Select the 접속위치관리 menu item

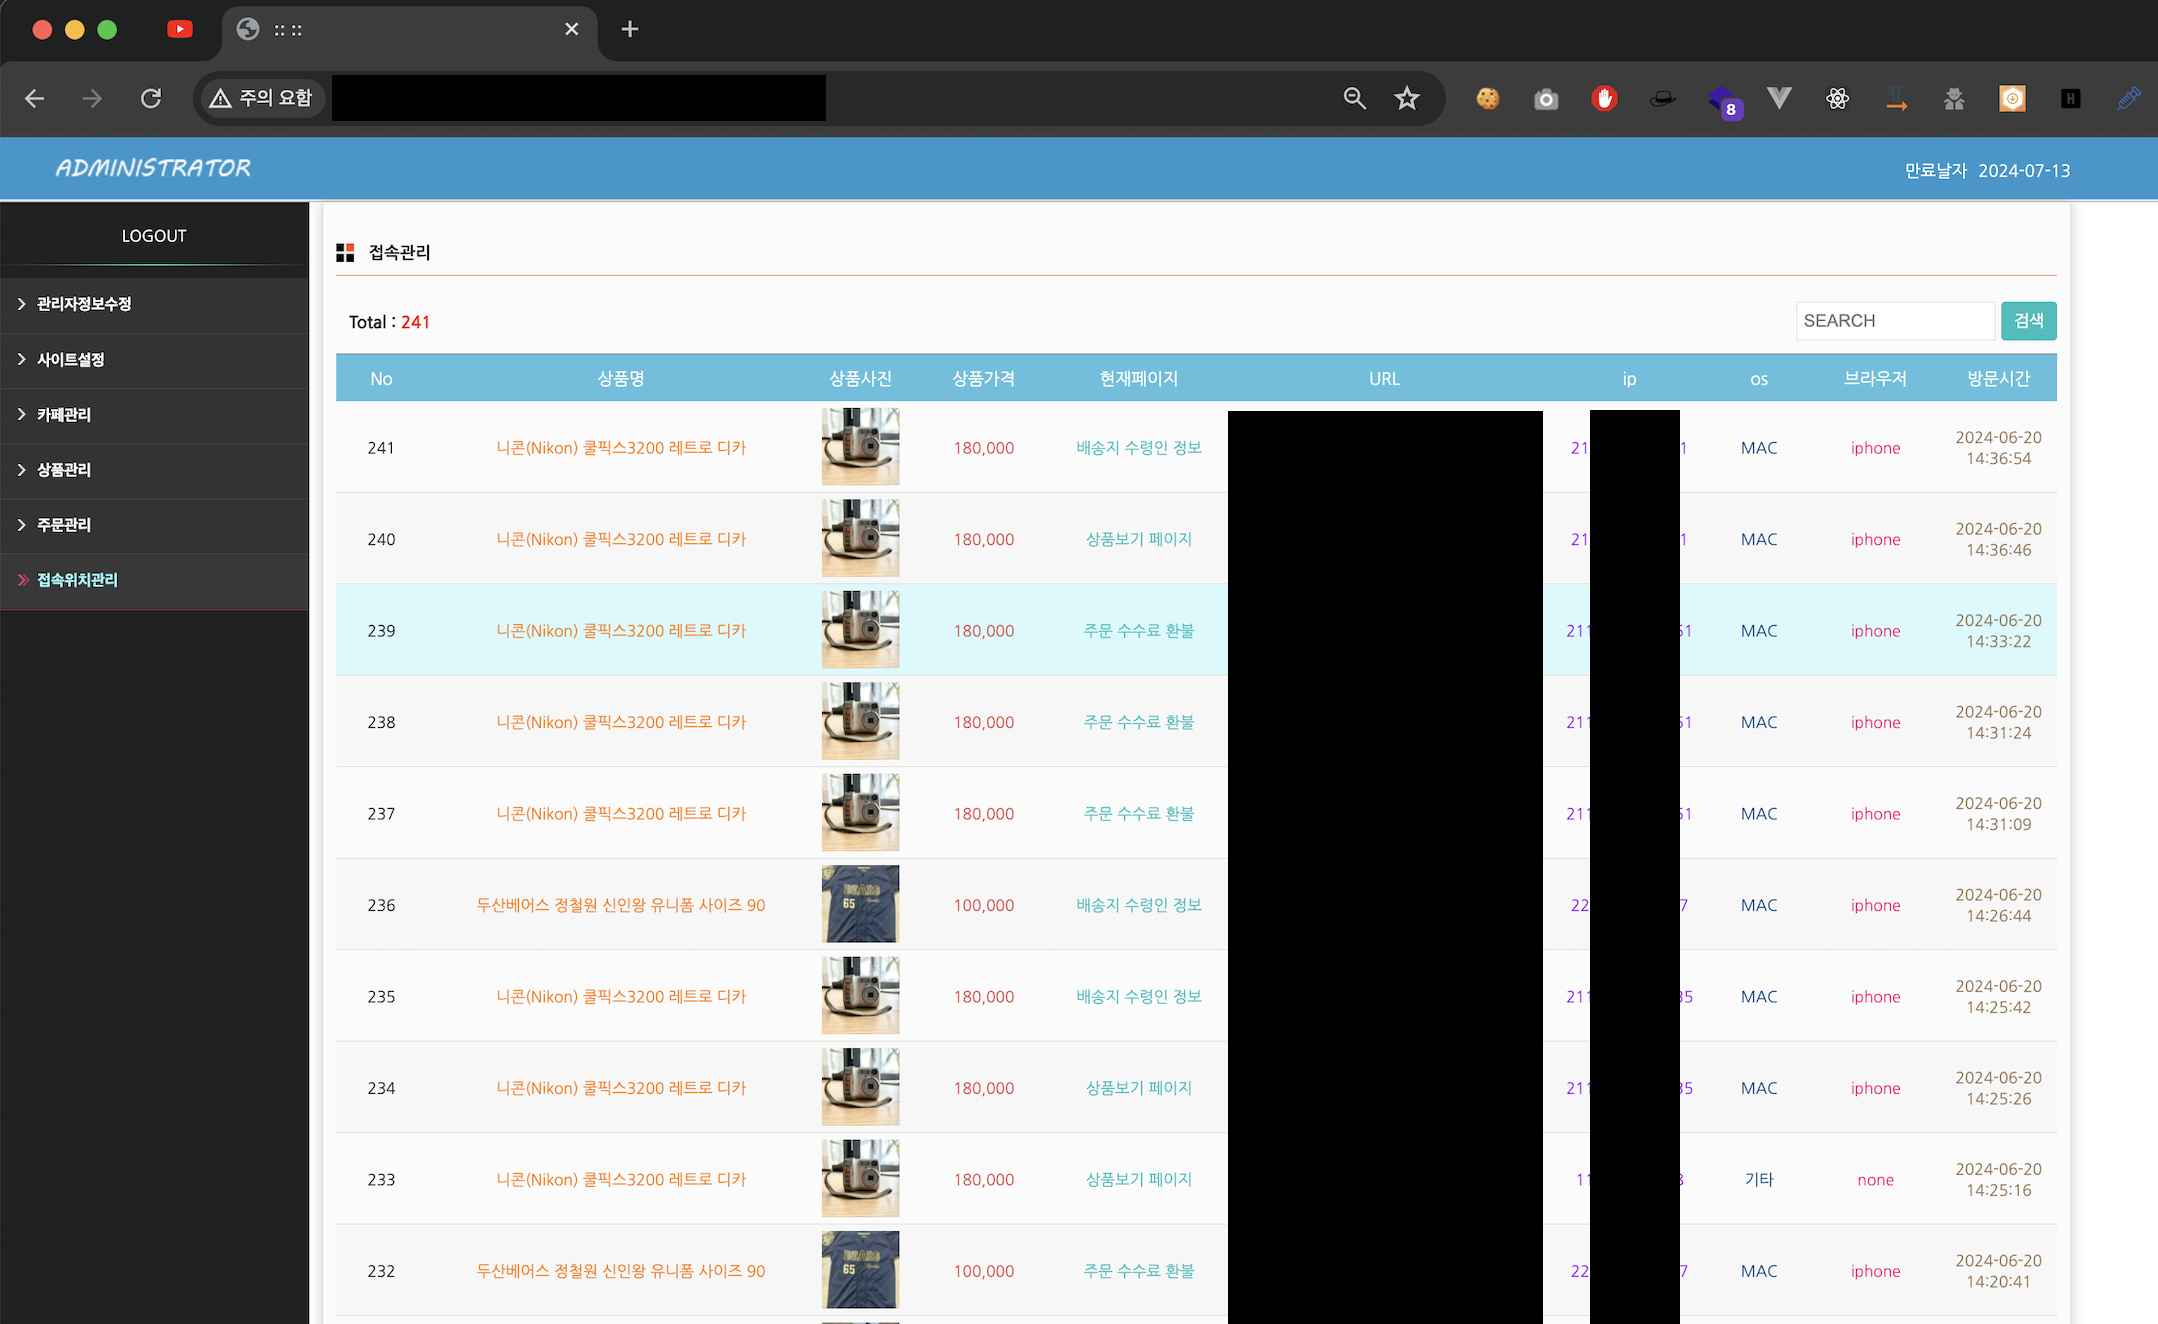77,580
